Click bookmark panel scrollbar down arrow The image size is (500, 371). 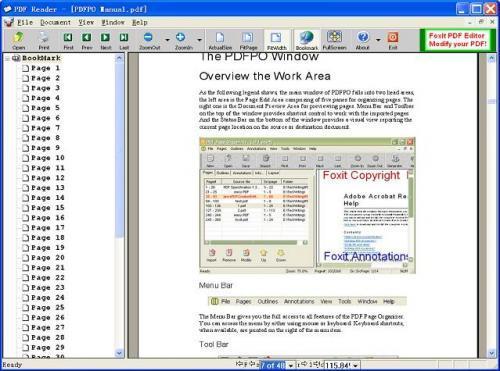[119, 353]
